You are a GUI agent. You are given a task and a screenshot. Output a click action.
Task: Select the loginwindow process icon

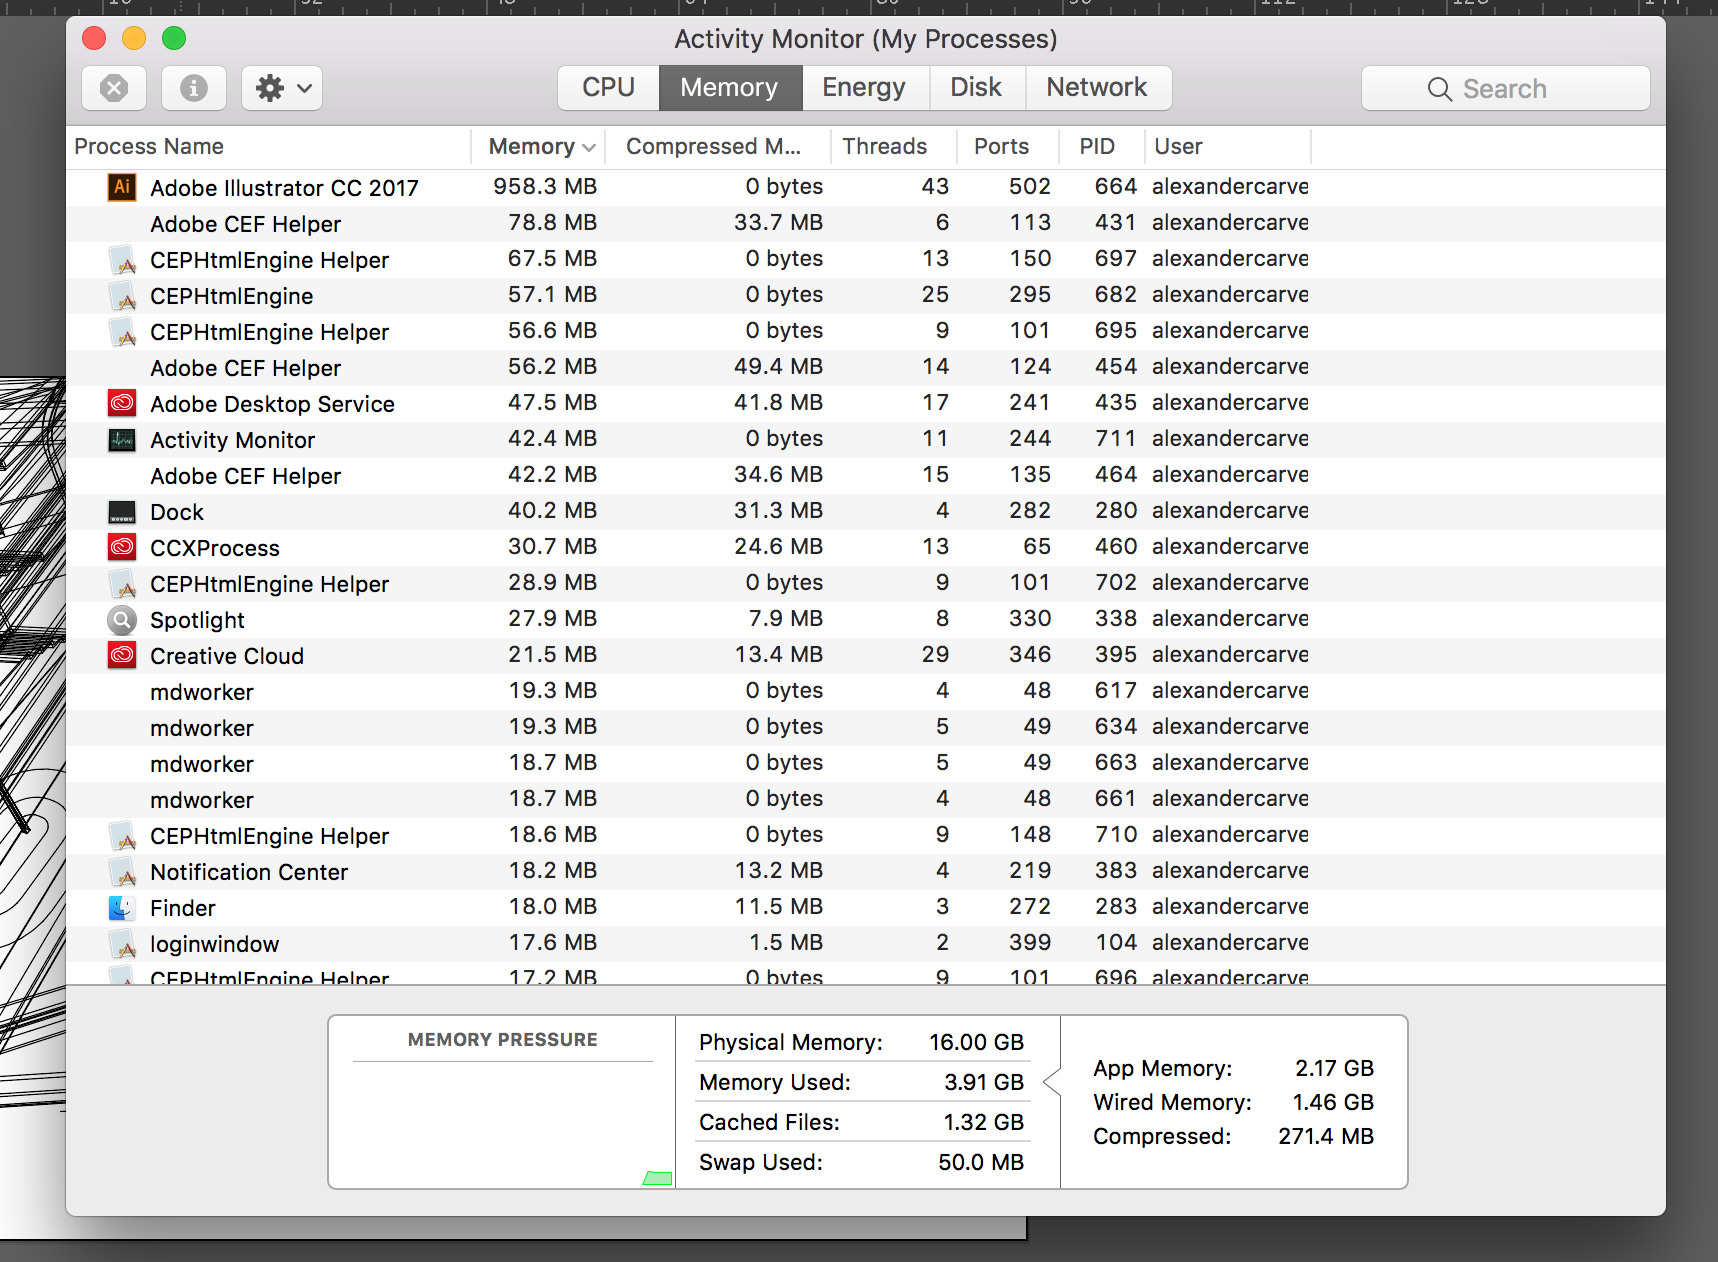tap(122, 943)
